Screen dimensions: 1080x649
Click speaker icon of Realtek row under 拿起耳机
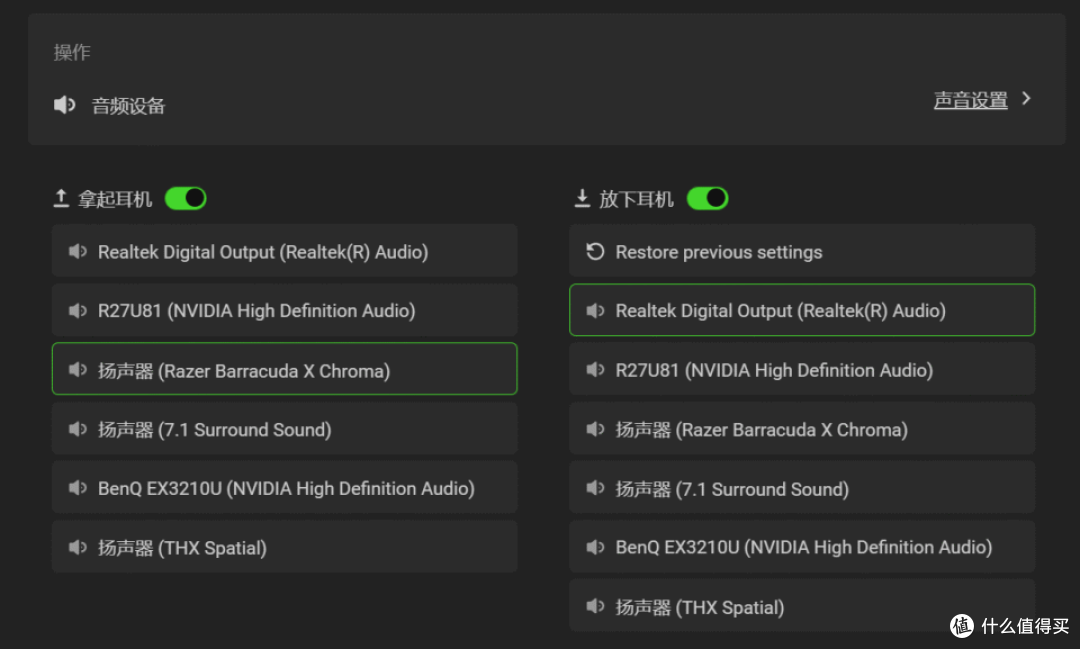(x=78, y=251)
